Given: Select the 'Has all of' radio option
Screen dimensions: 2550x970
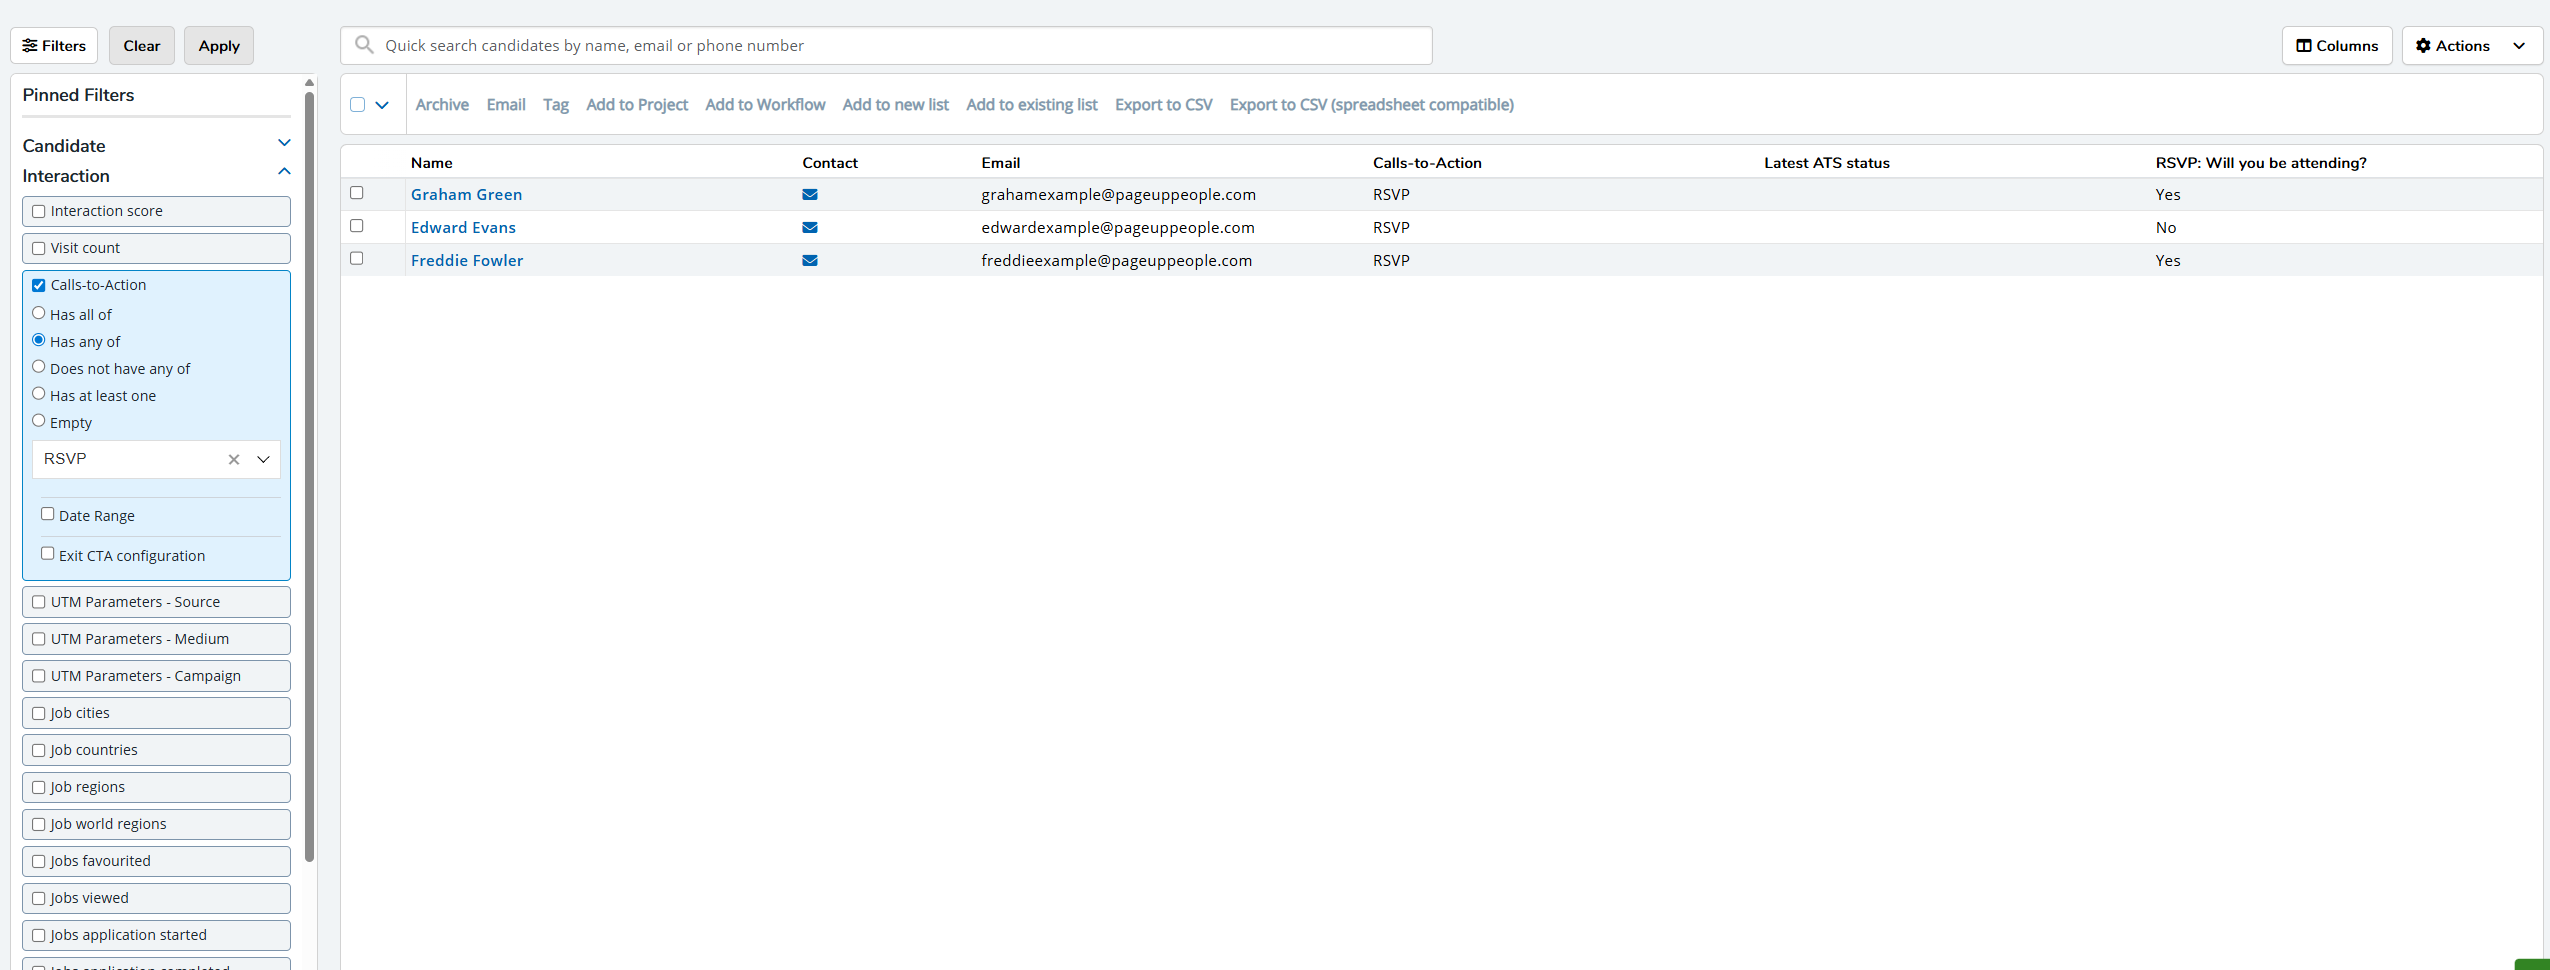Looking at the screenshot, I should coord(39,313).
